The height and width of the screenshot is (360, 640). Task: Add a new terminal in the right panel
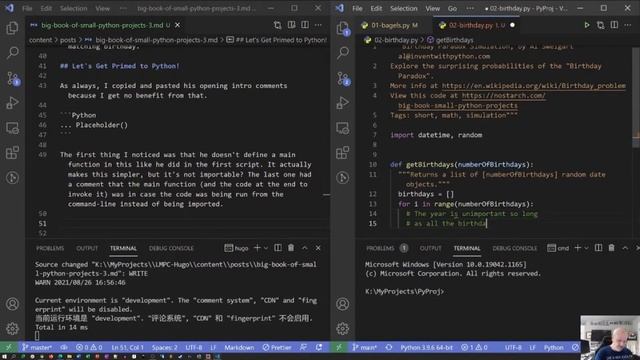578,248
